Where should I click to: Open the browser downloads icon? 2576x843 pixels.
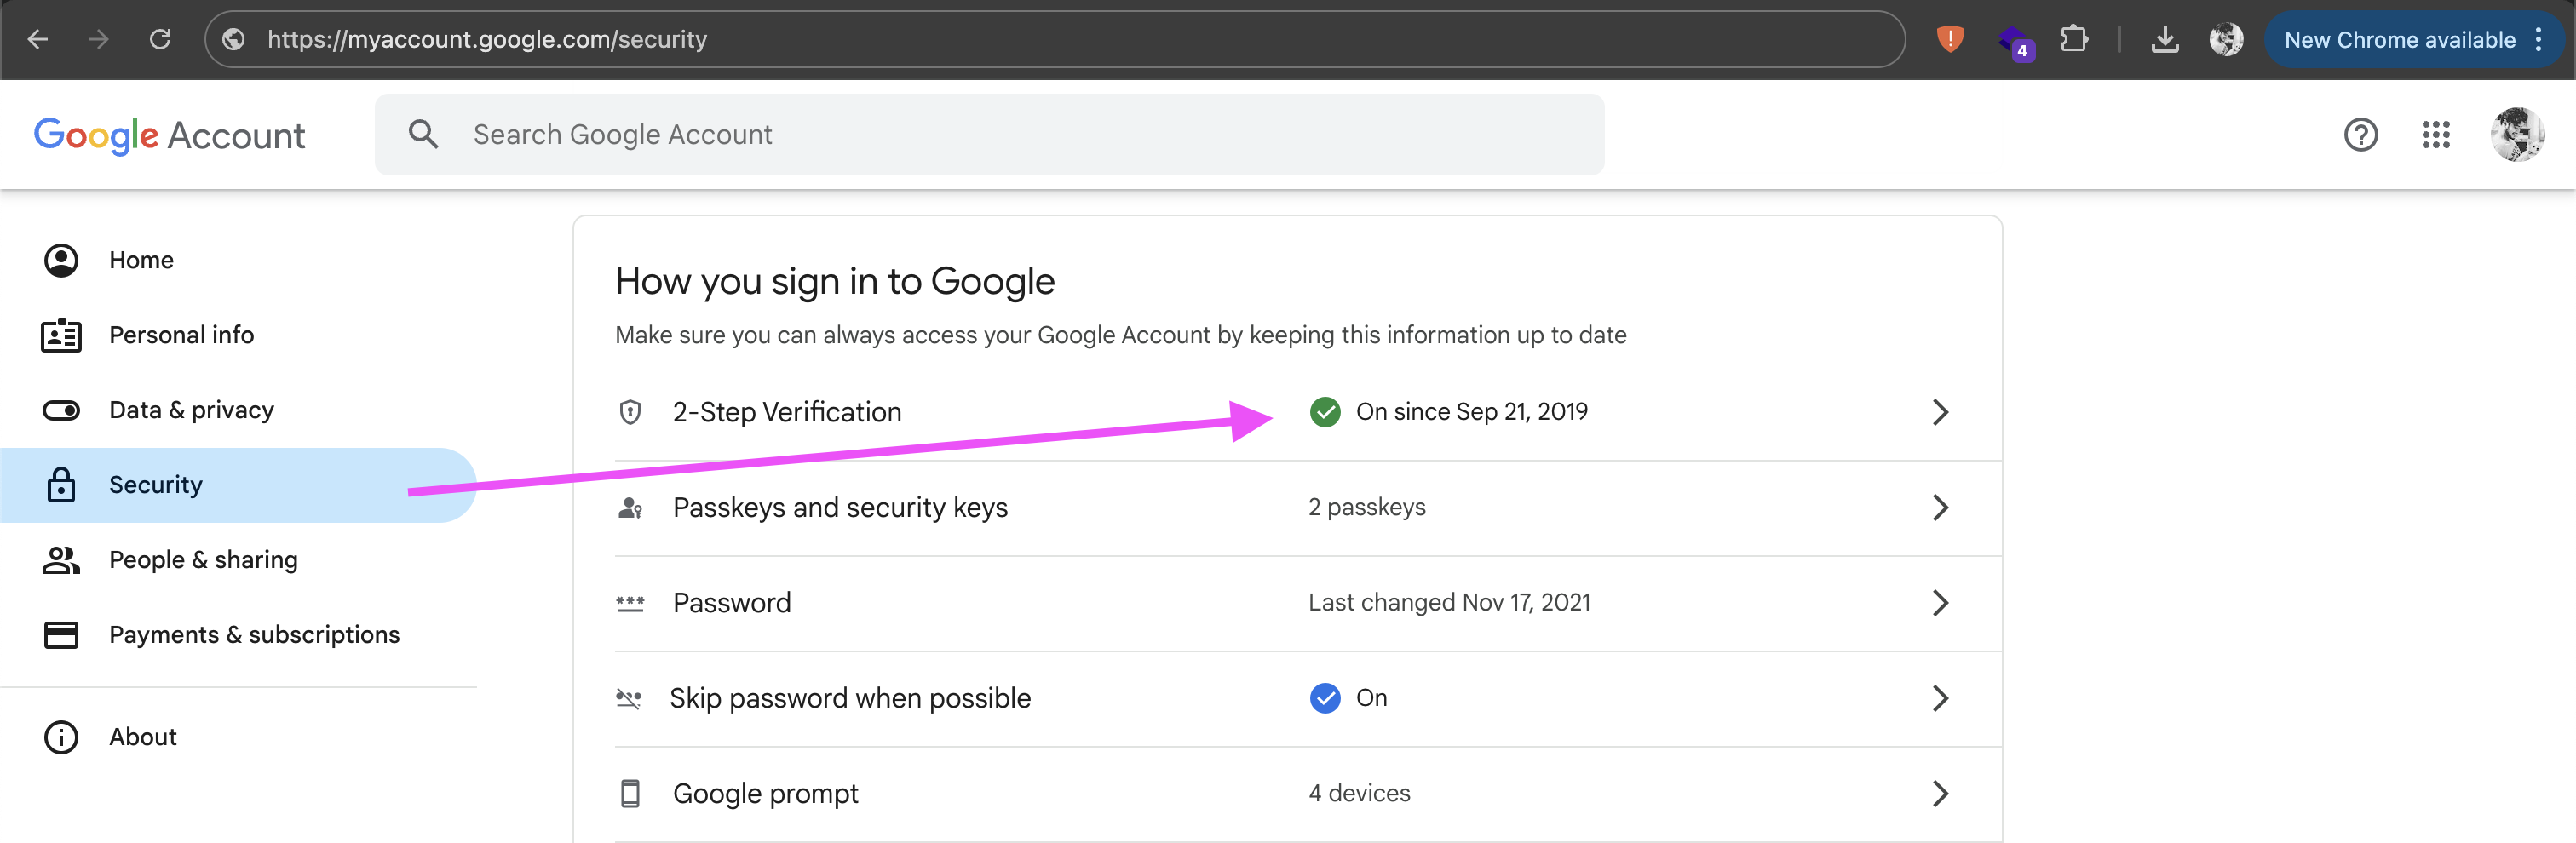click(2164, 39)
